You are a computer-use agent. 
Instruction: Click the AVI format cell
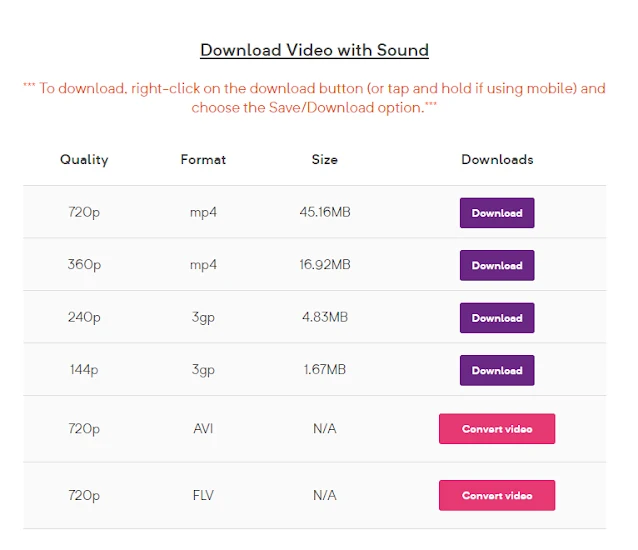click(x=203, y=428)
